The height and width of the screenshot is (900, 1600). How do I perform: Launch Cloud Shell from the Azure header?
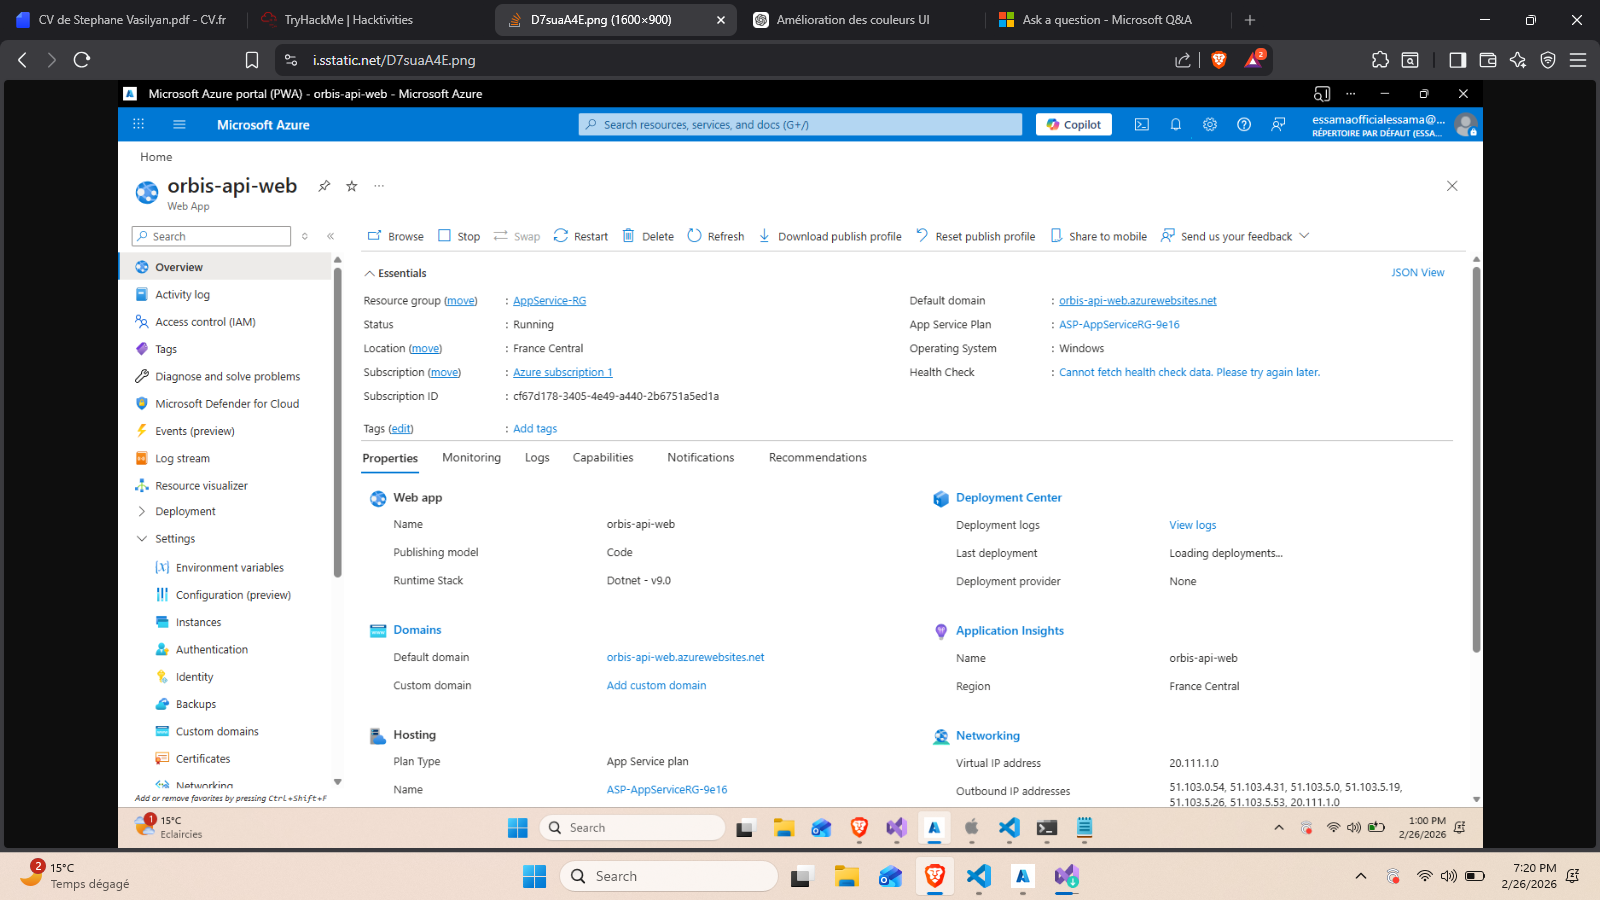1141,124
